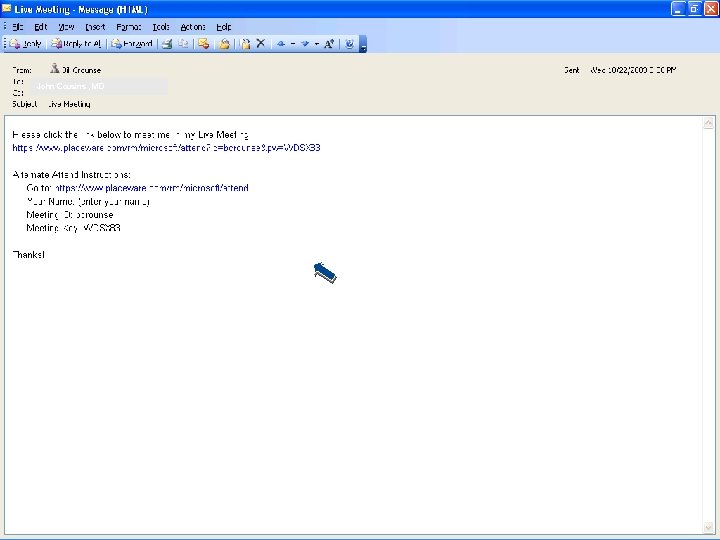The height and width of the screenshot is (540, 720).
Task: Open the next item arrow dropdown
Action: coord(317,44)
